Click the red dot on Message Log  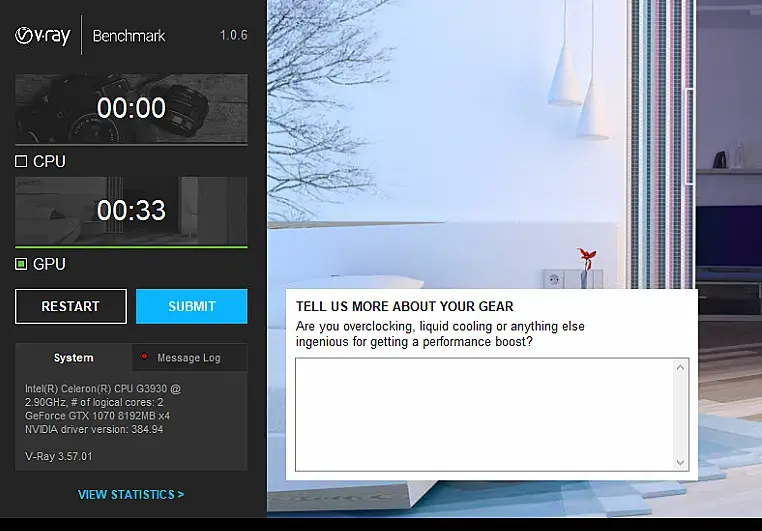[x=144, y=357]
